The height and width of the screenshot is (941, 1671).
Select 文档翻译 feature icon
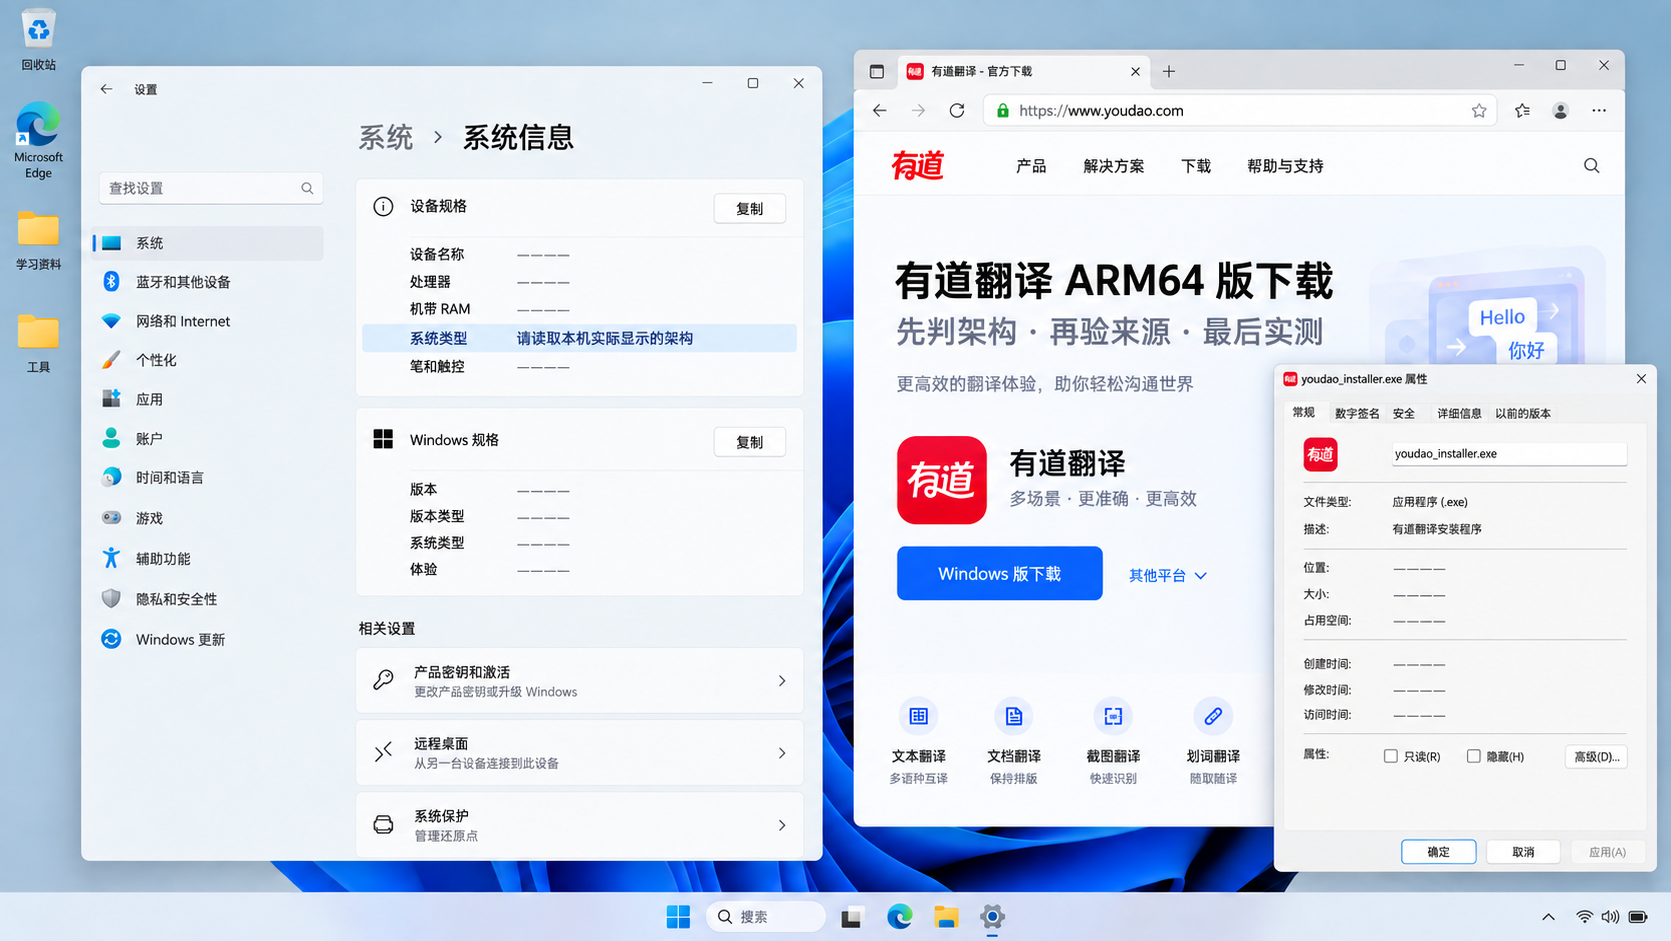pos(1014,716)
